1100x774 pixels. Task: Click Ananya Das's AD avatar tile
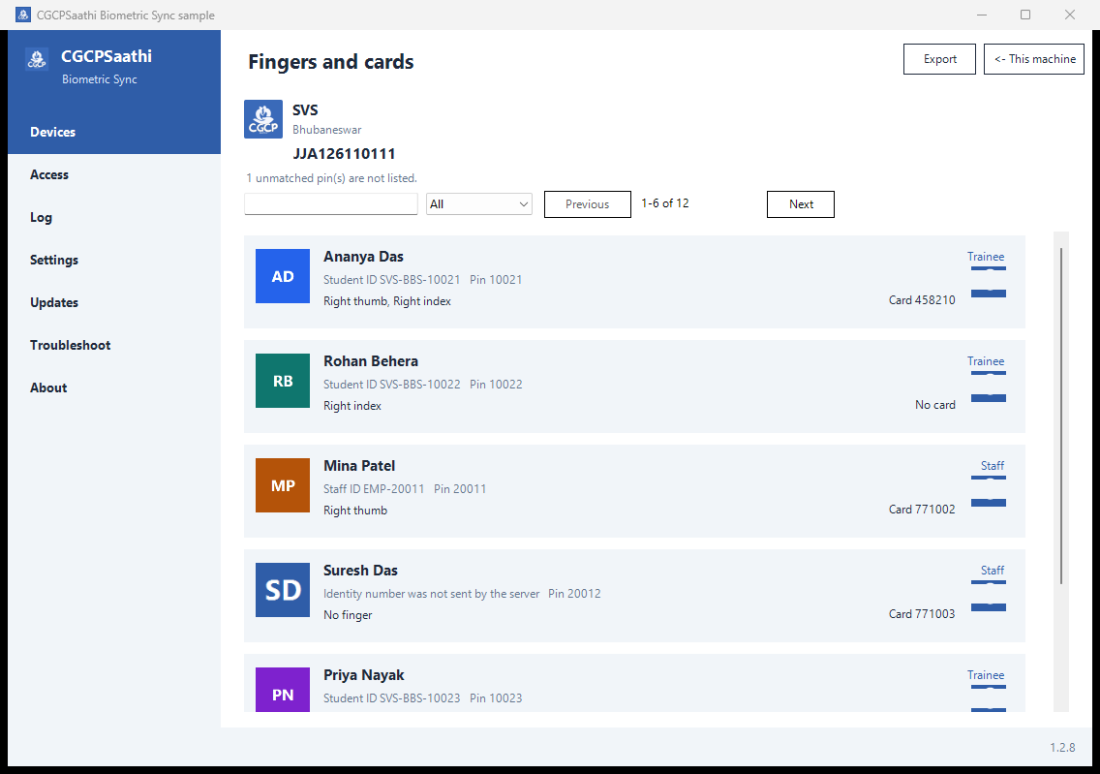[282, 276]
